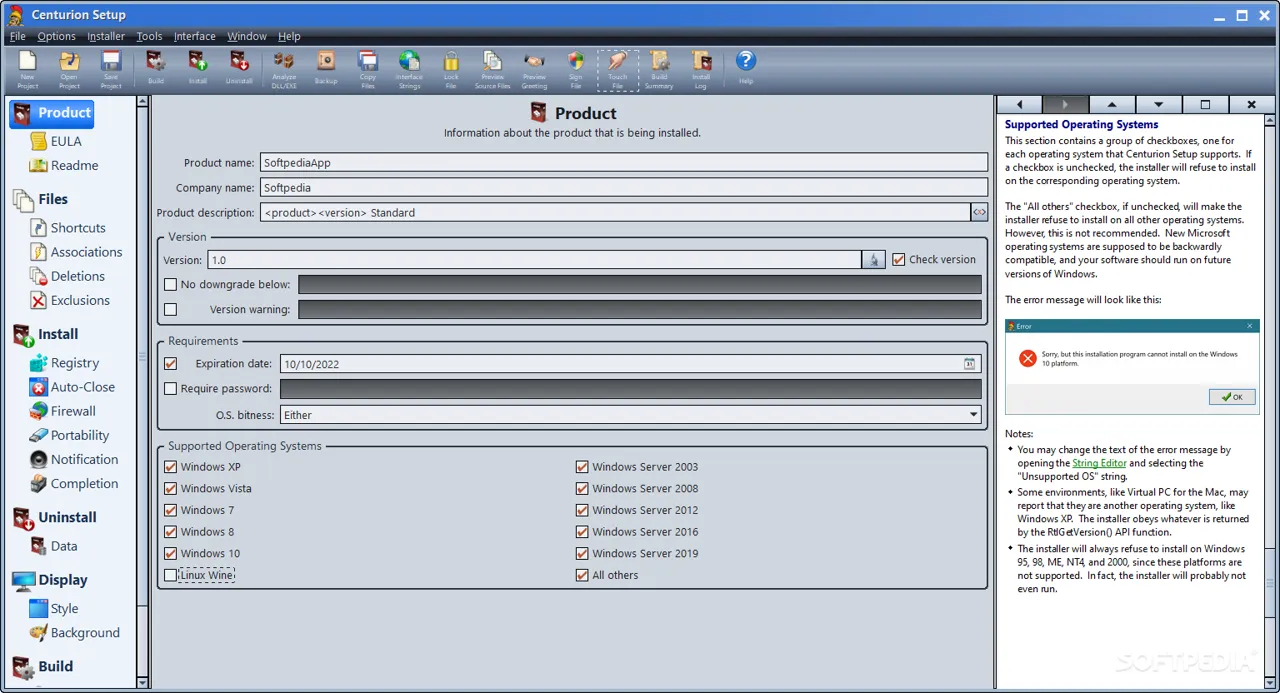The height and width of the screenshot is (693, 1280).
Task: Click the Touch File toolbar icon
Action: [x=618, y=70]
